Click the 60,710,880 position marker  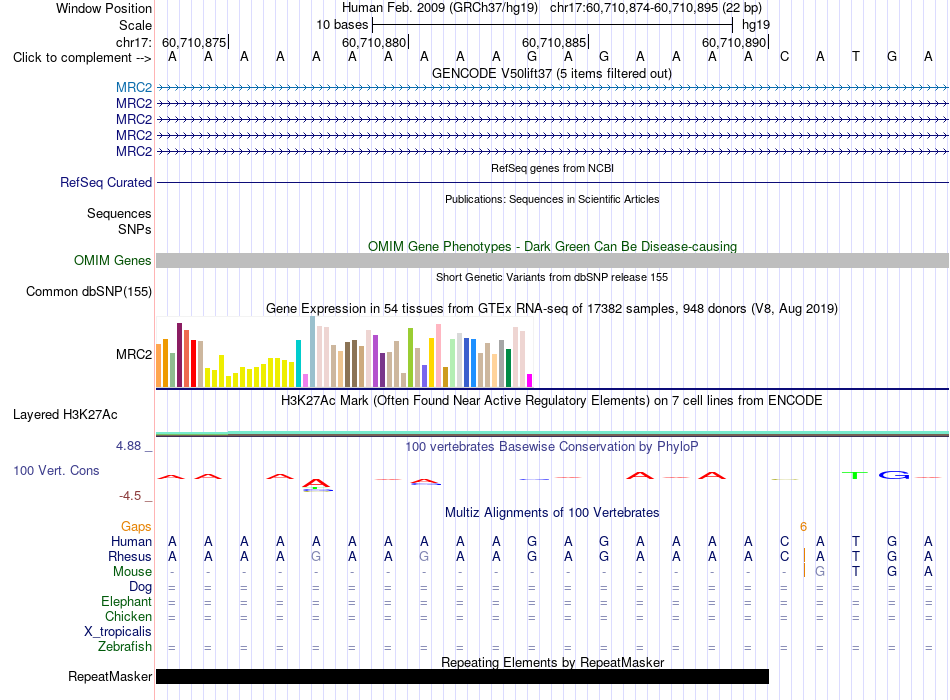point(374,42)
